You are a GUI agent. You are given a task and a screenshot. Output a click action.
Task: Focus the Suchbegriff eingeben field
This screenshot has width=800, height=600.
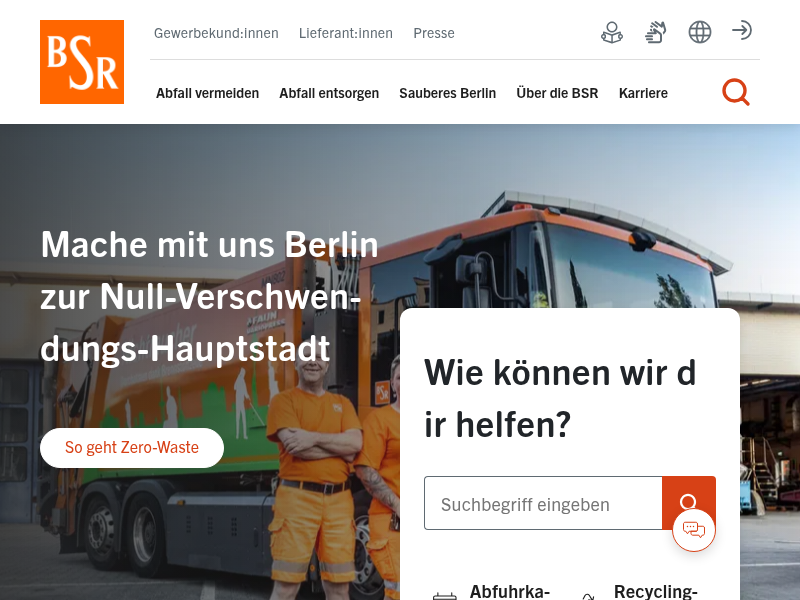pos(543,503)
